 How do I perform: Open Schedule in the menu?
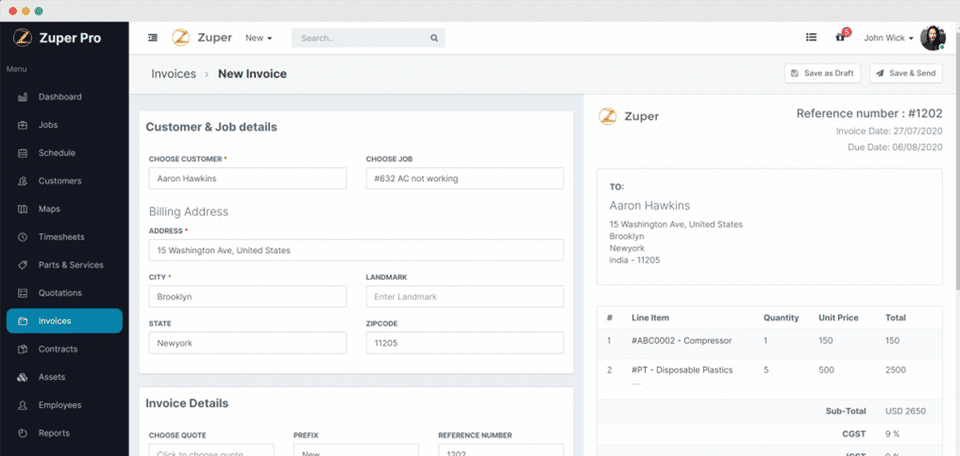[57, 153]
